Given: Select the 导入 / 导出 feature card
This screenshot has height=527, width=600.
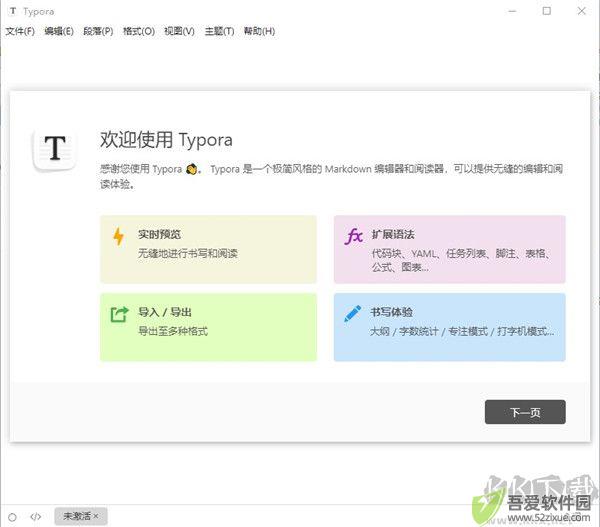Looking at the screenshot, I should pyautogui.click(x=208, y=327).
